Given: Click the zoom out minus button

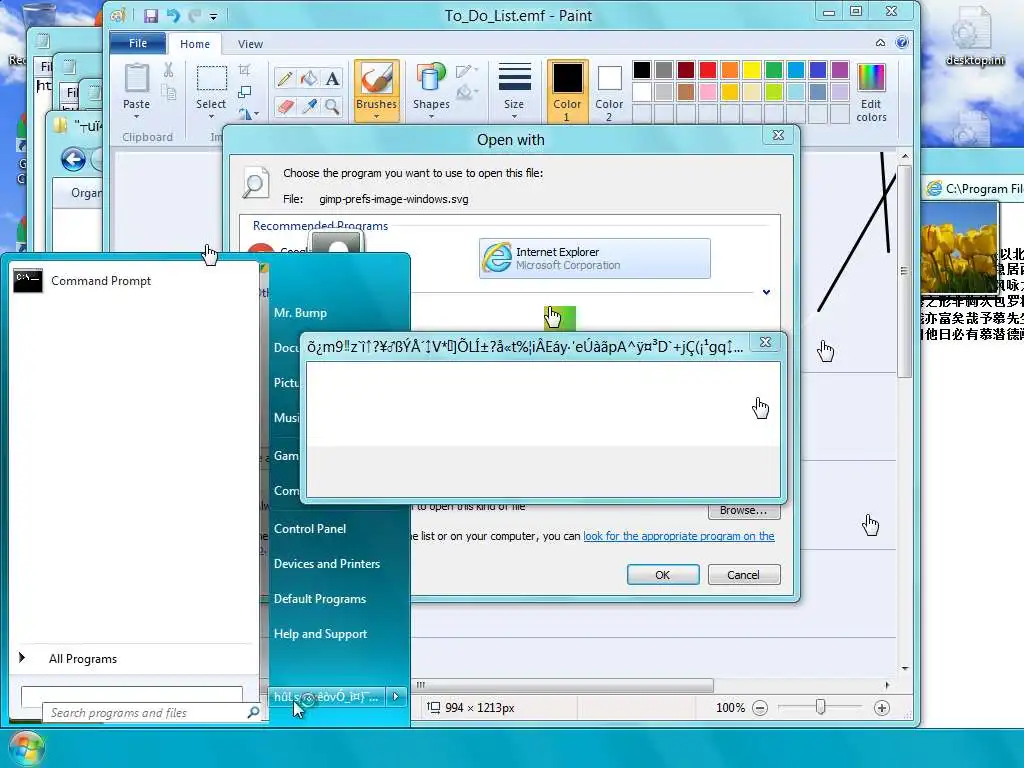Looking at the screenshot, I should [x=760, y=708].
